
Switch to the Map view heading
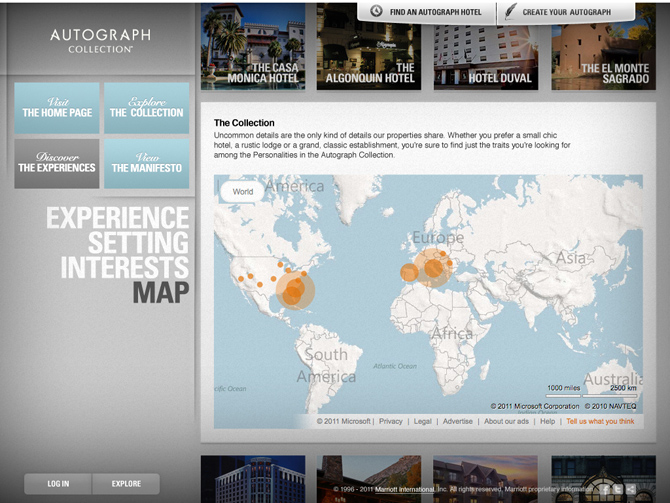coord(161,293)
